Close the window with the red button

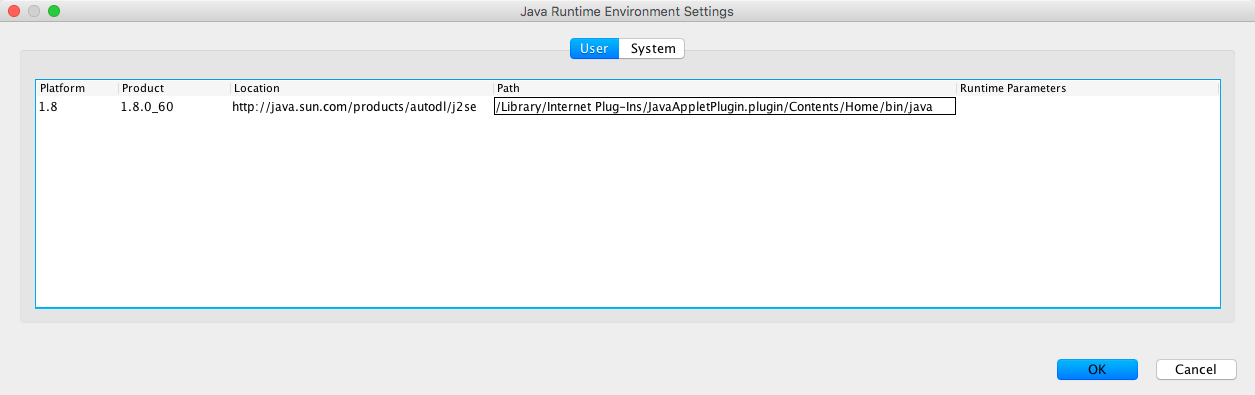click(14, 11)
